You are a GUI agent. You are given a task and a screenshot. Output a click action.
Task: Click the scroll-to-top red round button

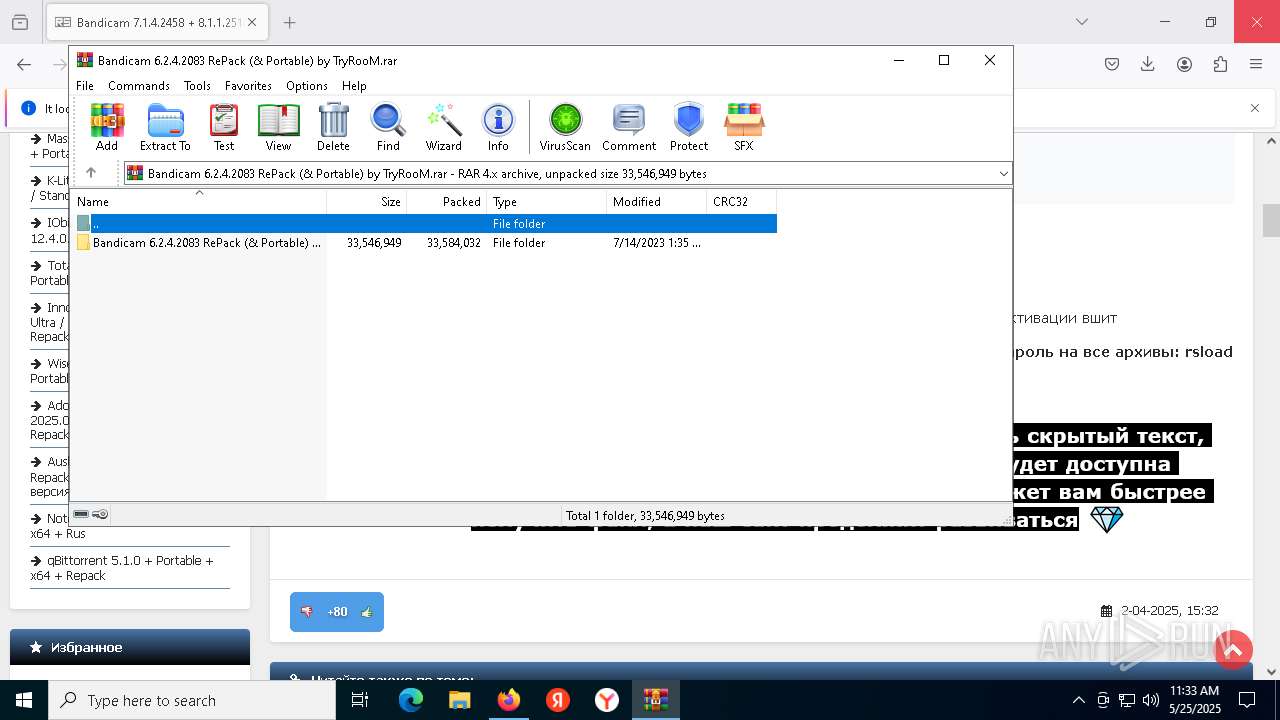[1234, 650]
